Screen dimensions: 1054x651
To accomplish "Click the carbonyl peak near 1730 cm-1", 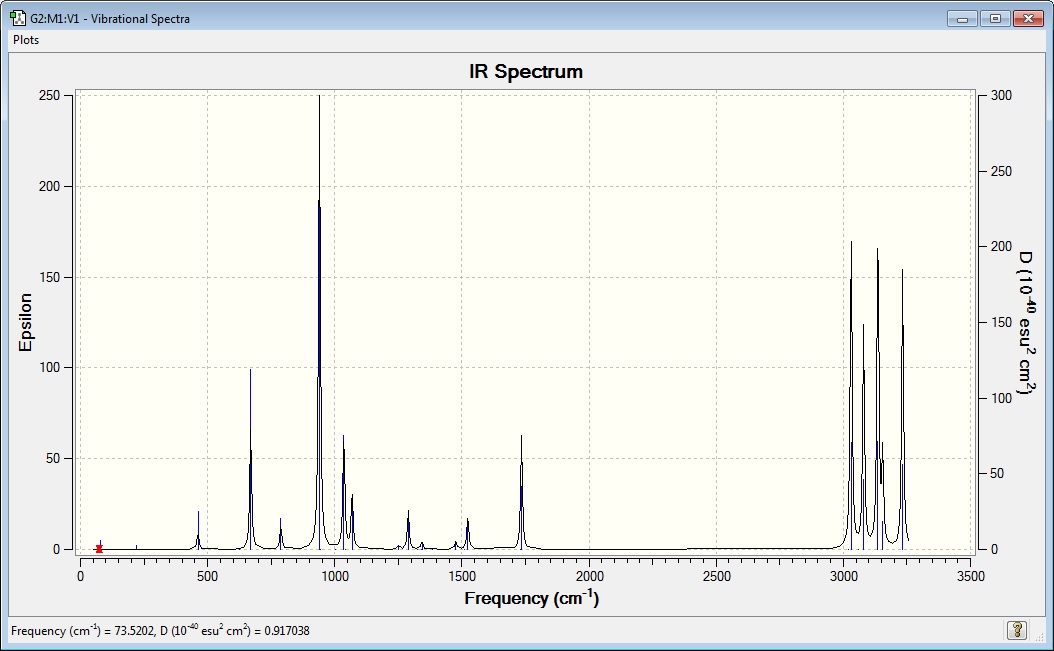I will [x=522, y=492].
